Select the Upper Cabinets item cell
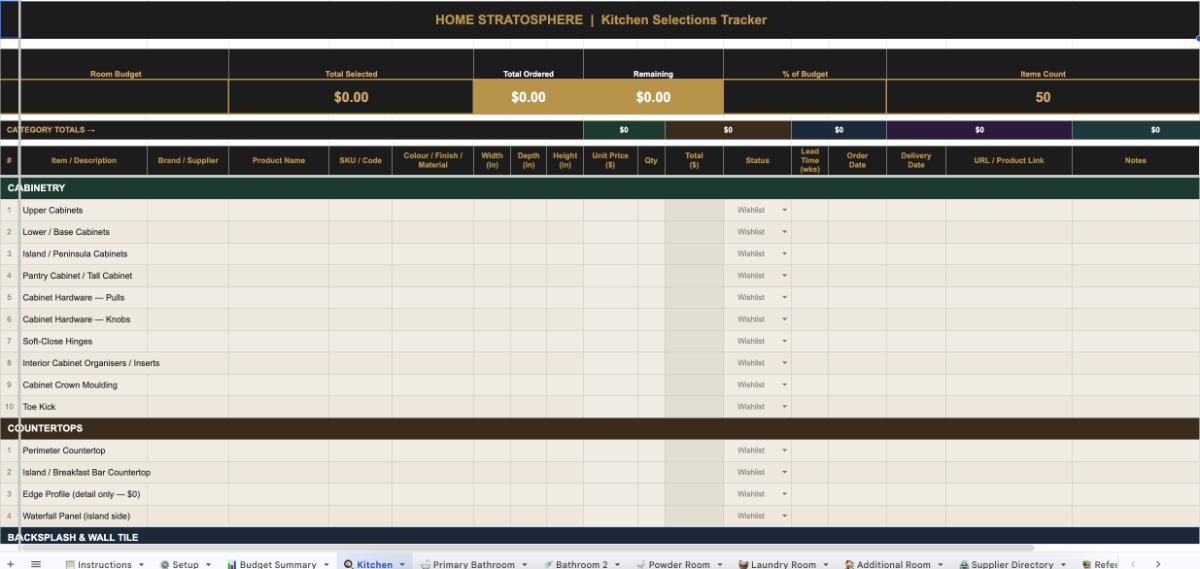1200x569 pixels. pyautogui.click(x=83, y=210)
